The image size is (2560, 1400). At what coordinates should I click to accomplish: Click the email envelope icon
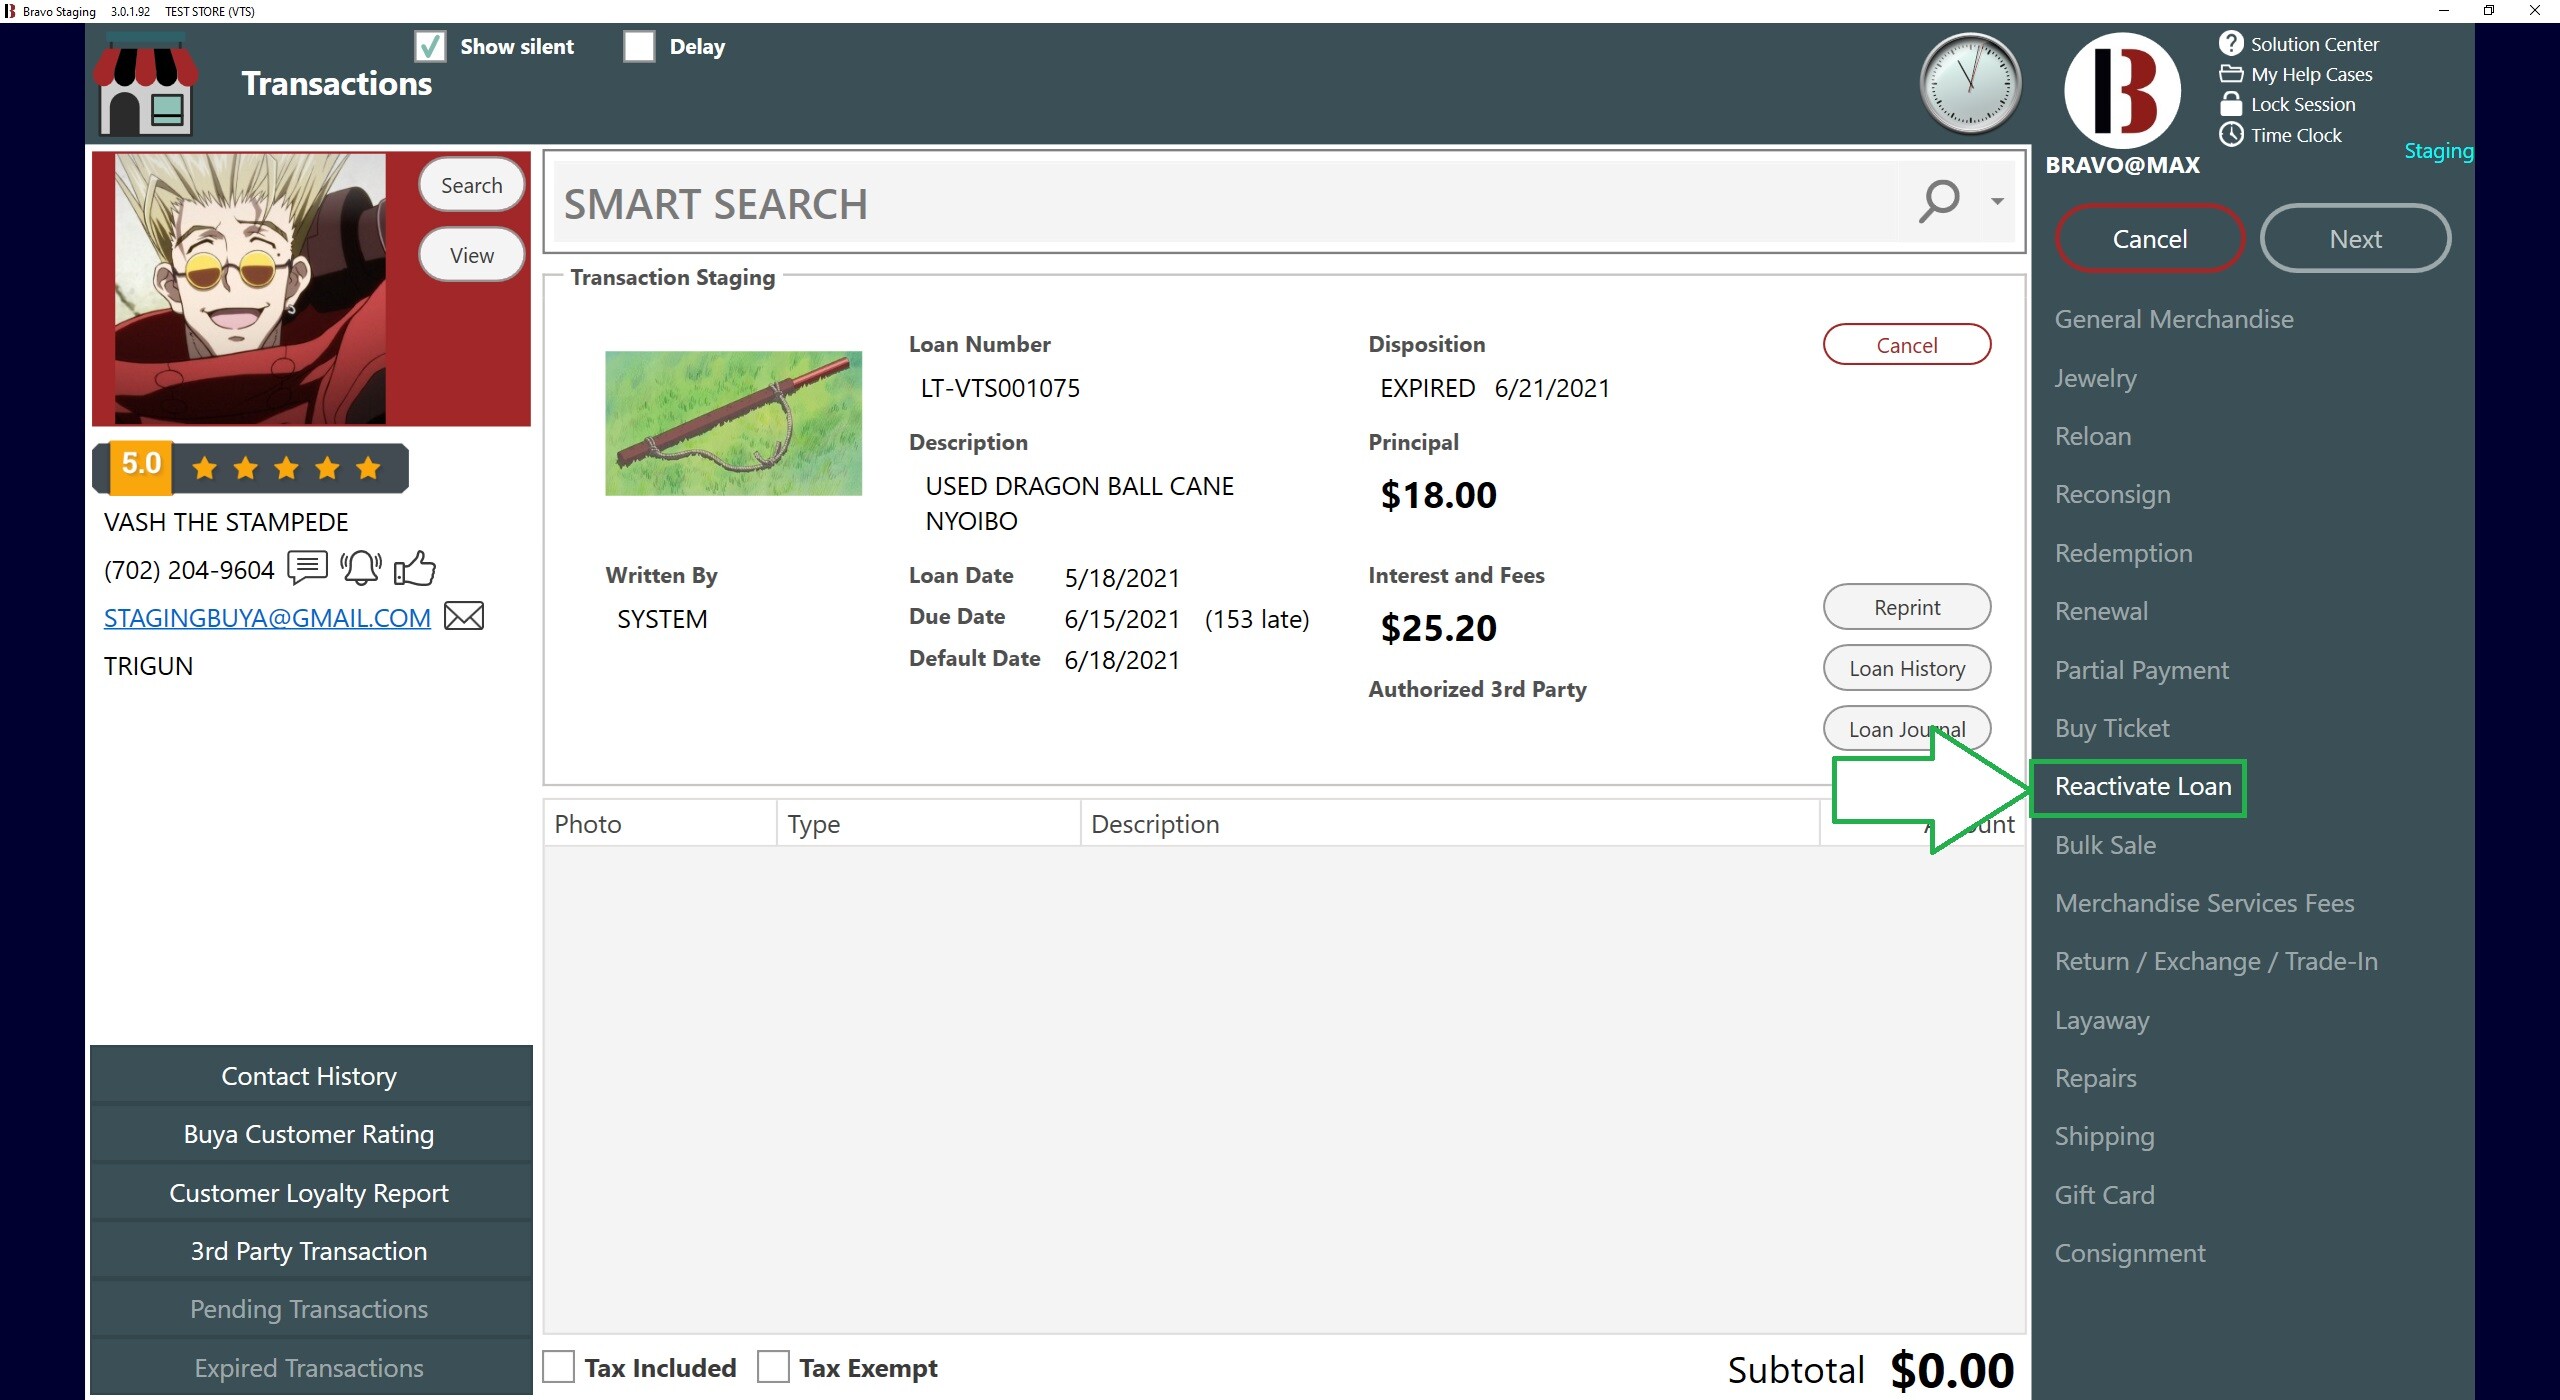(463, 616)
